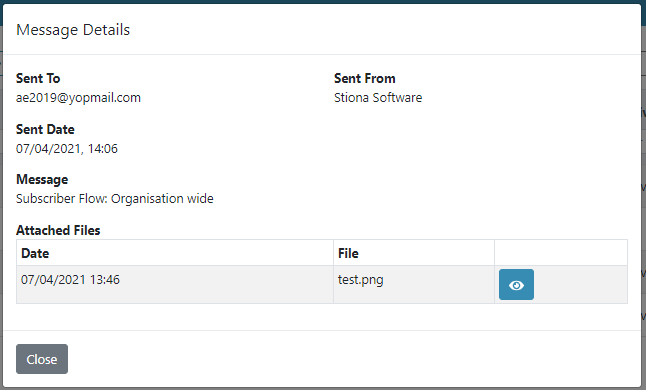View the attached test.png file
This screenshot has height=390, width=646.
point(516,285)
